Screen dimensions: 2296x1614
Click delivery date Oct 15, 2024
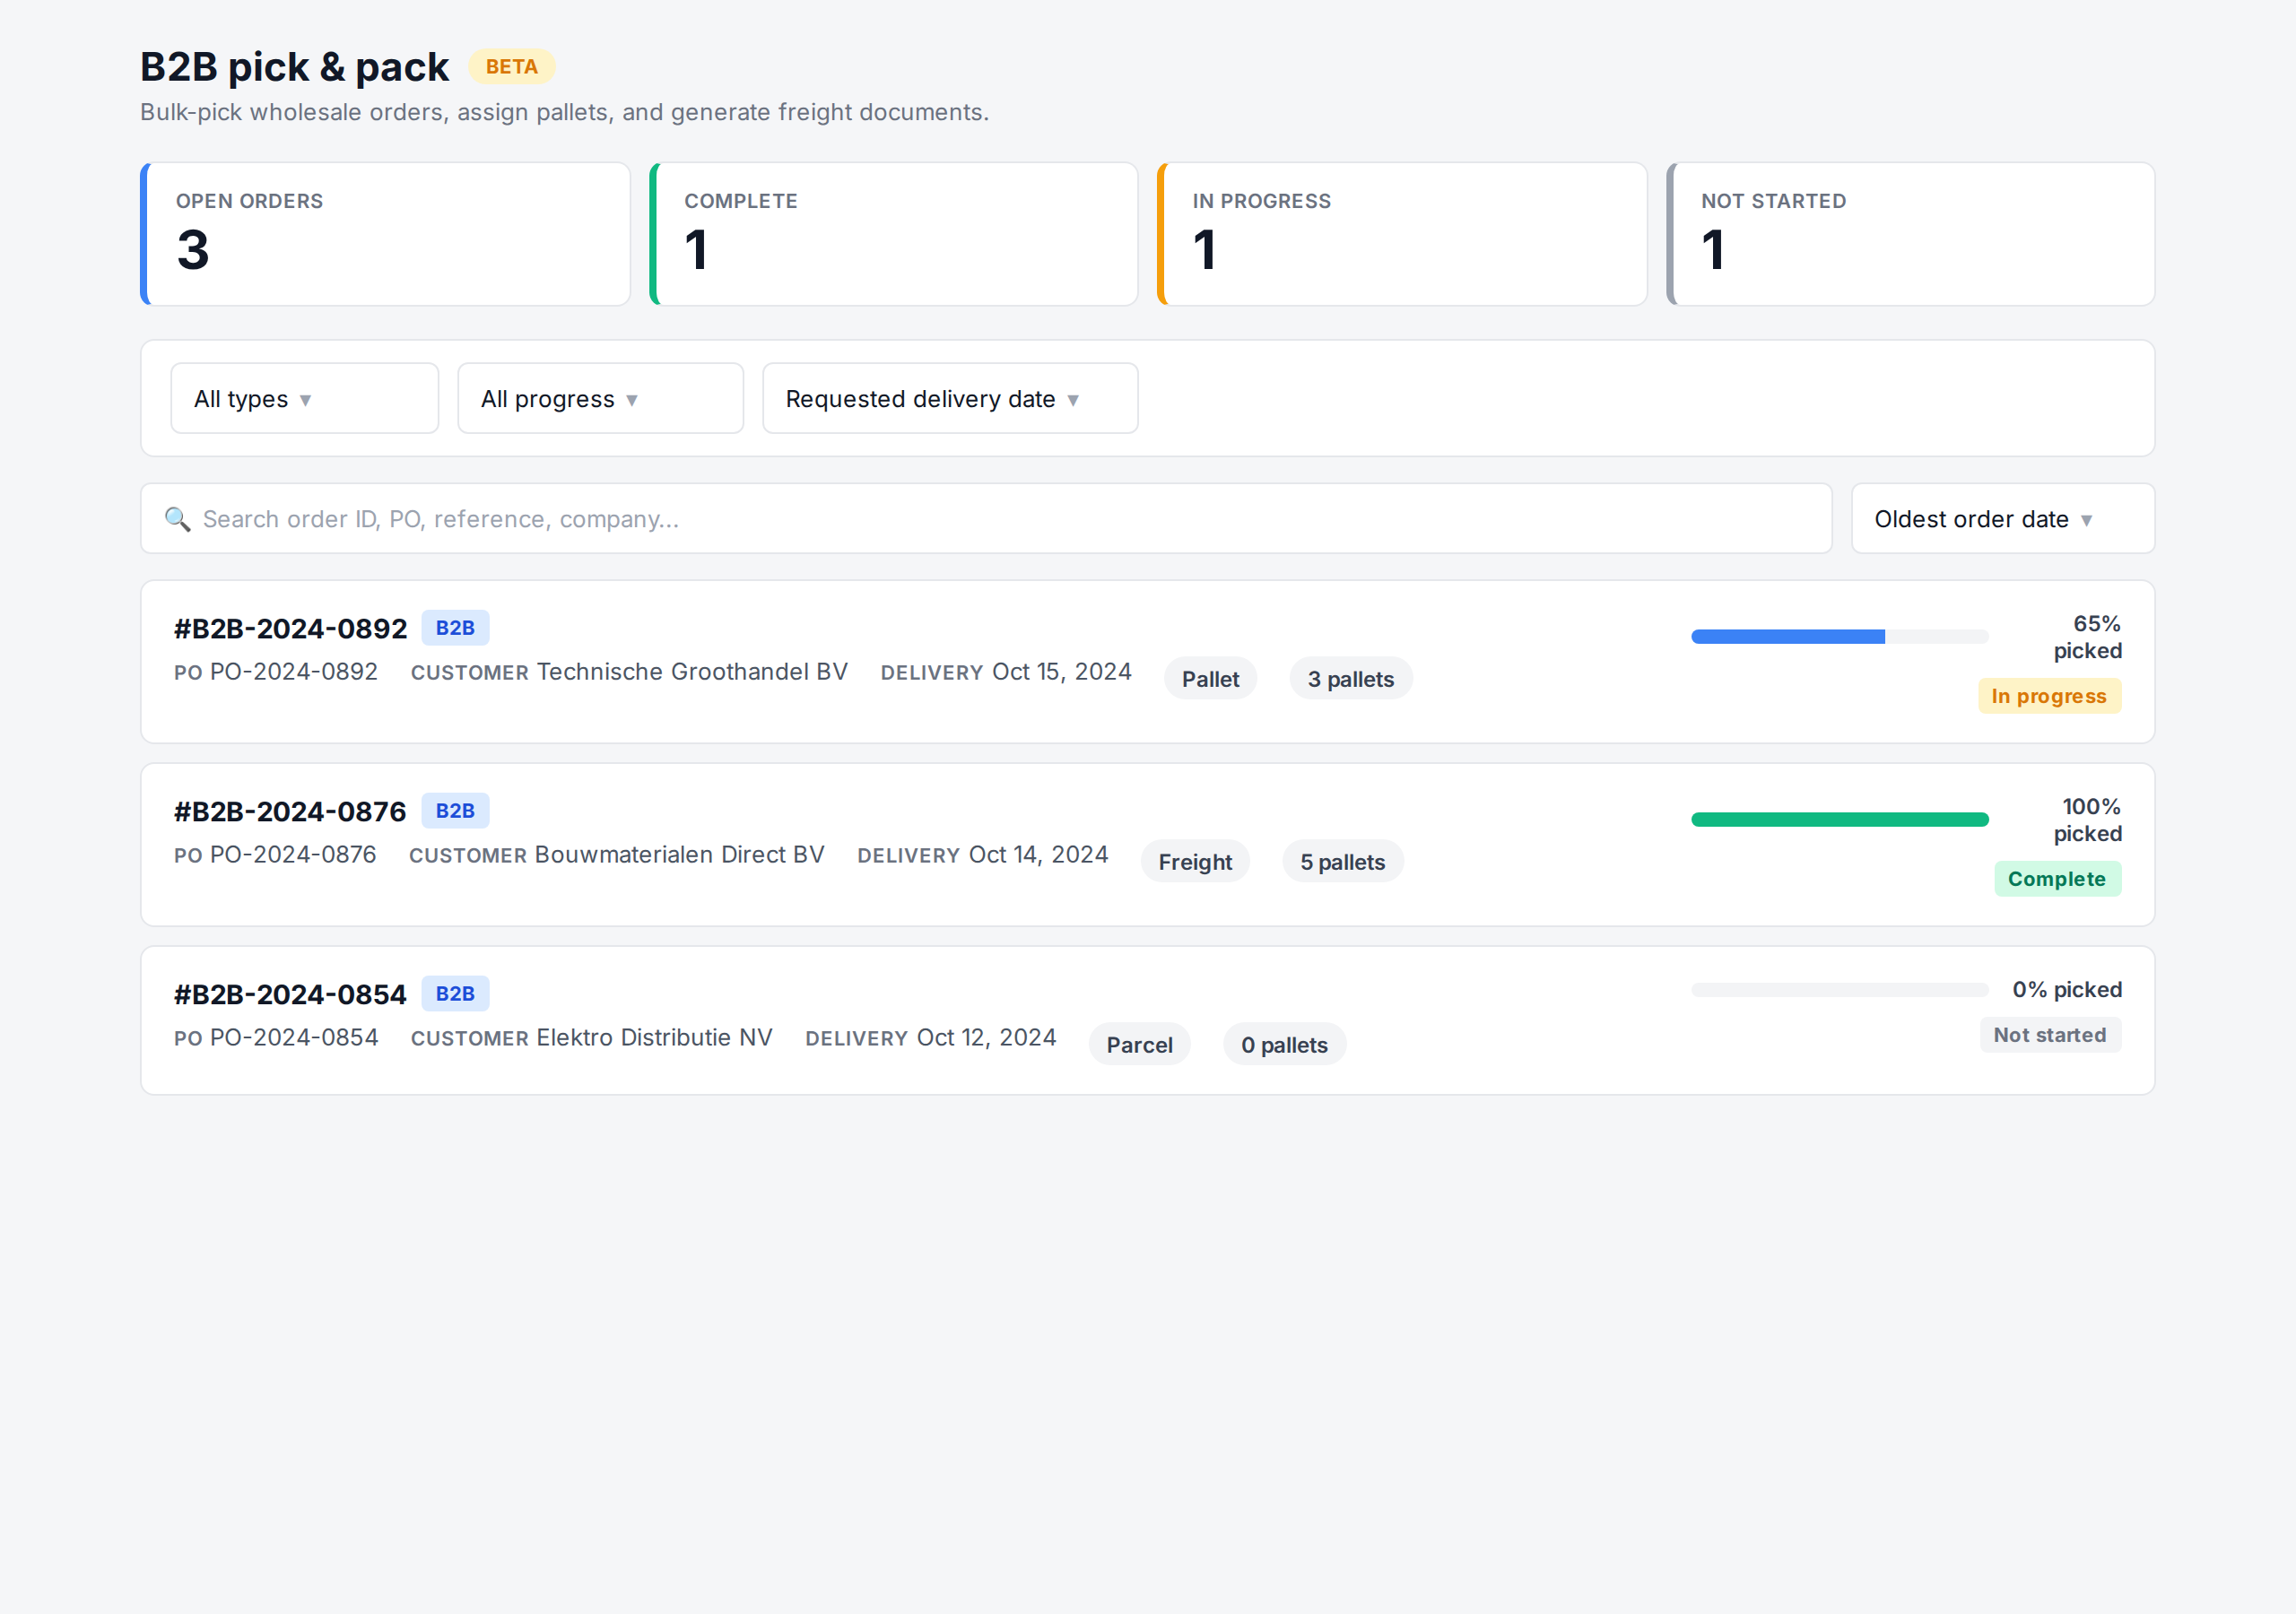coord(1062,672)
